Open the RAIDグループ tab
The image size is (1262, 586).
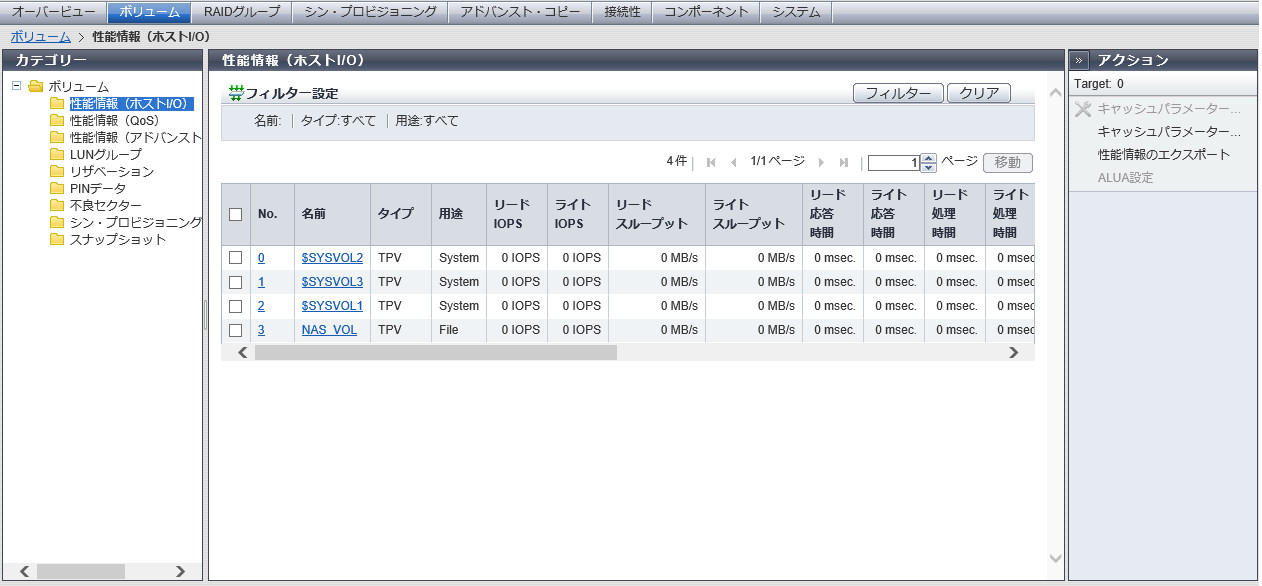coord(242,12)
